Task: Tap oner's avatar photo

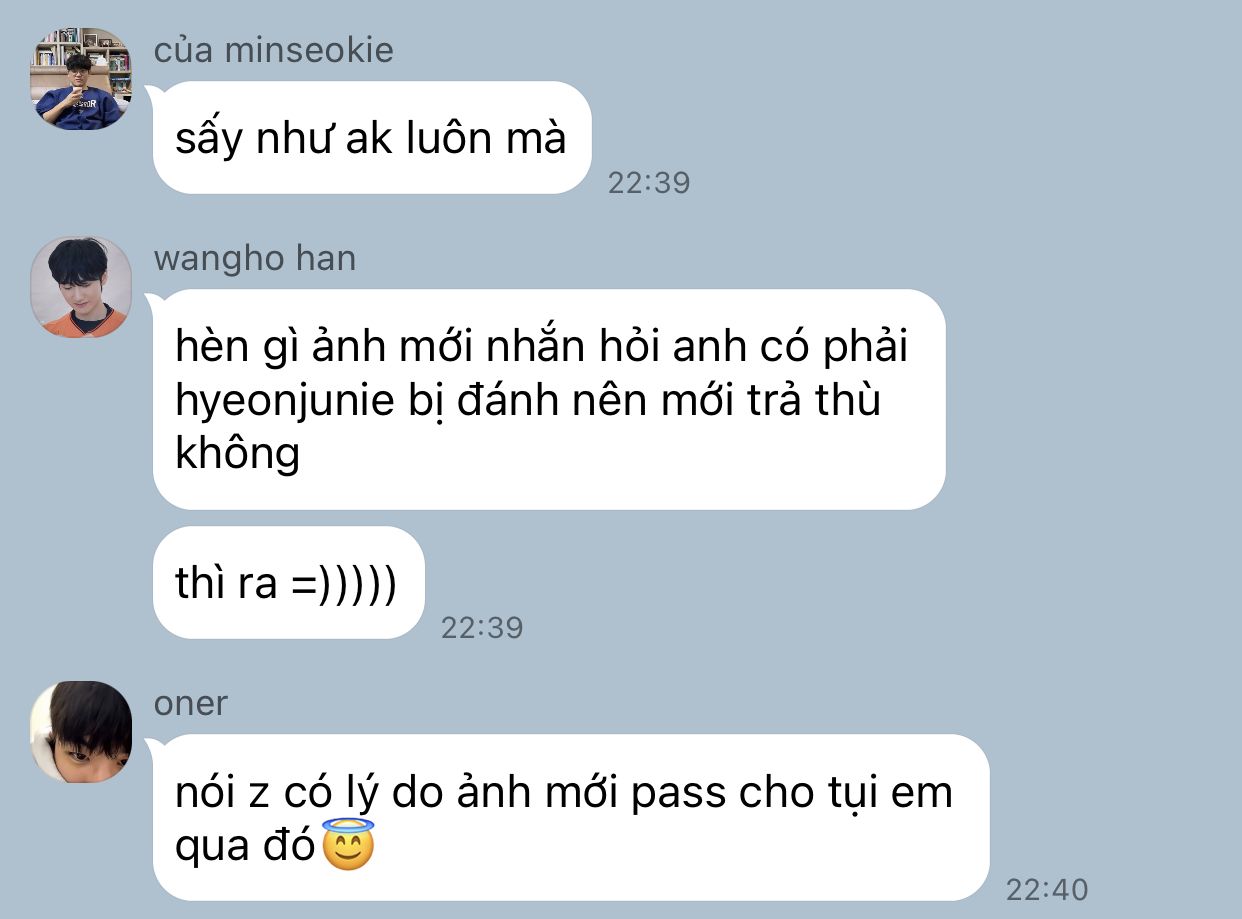Action: click(82, 732)
